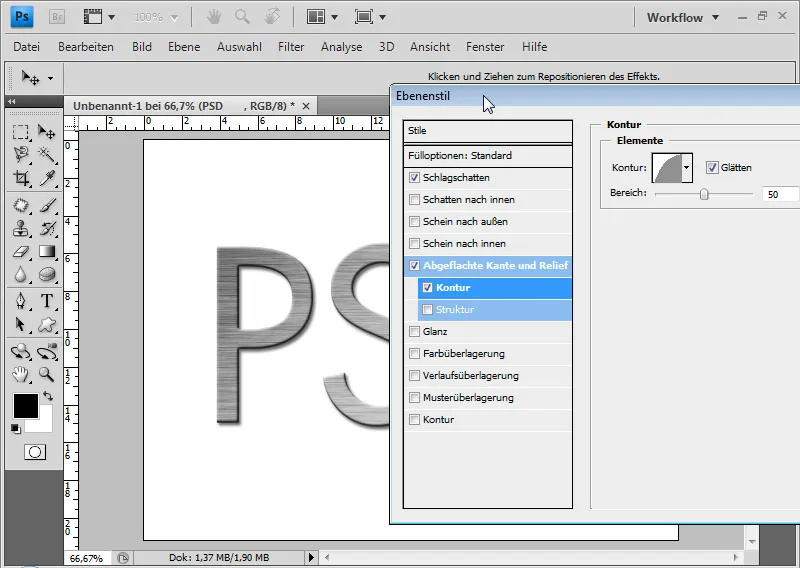Open the Move tool preset picker arrow

[50, 78]
